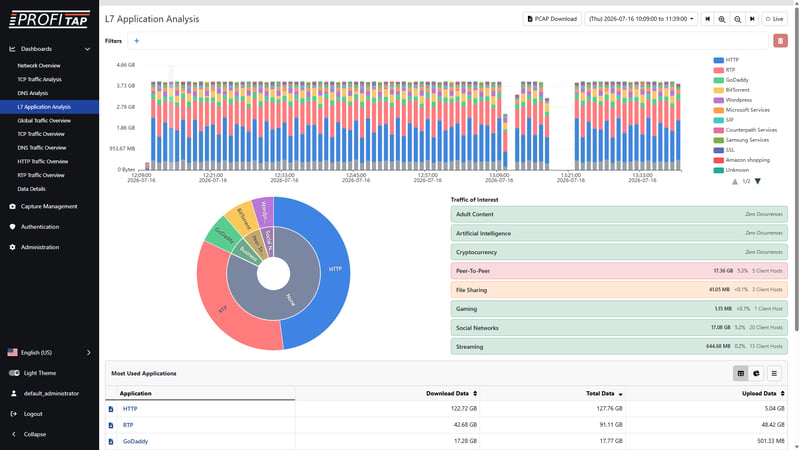This screenshot has width=800, height=450.
Task: Sort by Download Data column
Action: point(451,393)
